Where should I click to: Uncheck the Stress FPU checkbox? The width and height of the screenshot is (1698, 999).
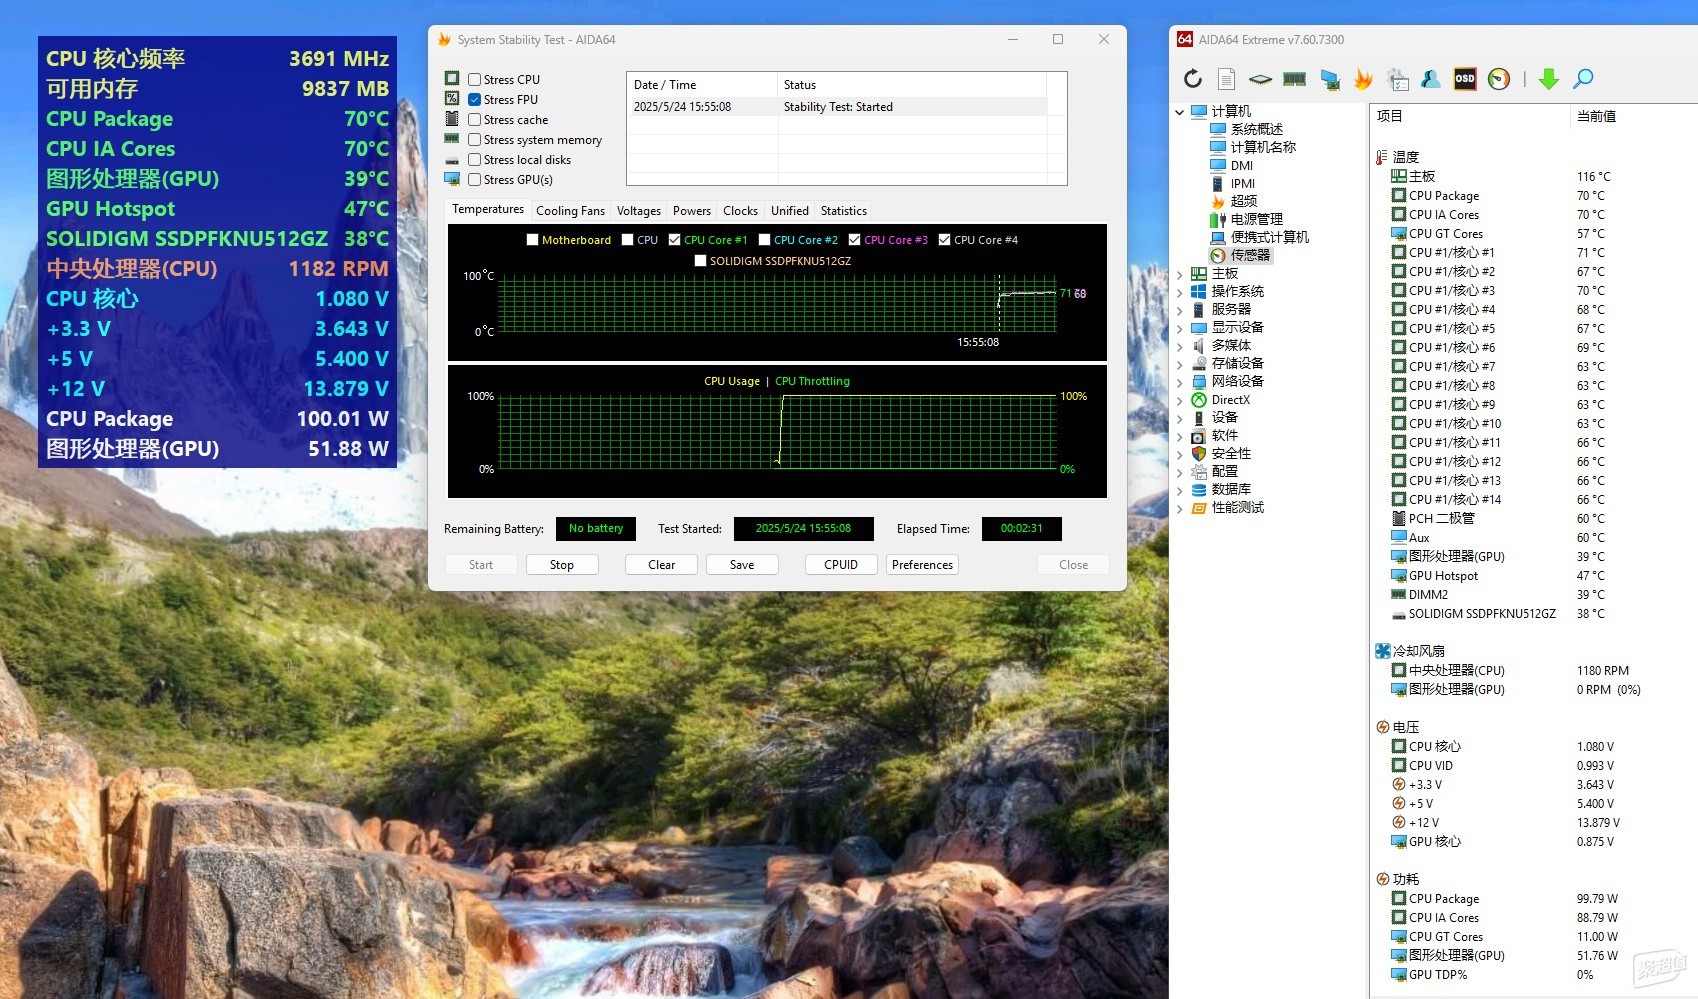(475, 99)
